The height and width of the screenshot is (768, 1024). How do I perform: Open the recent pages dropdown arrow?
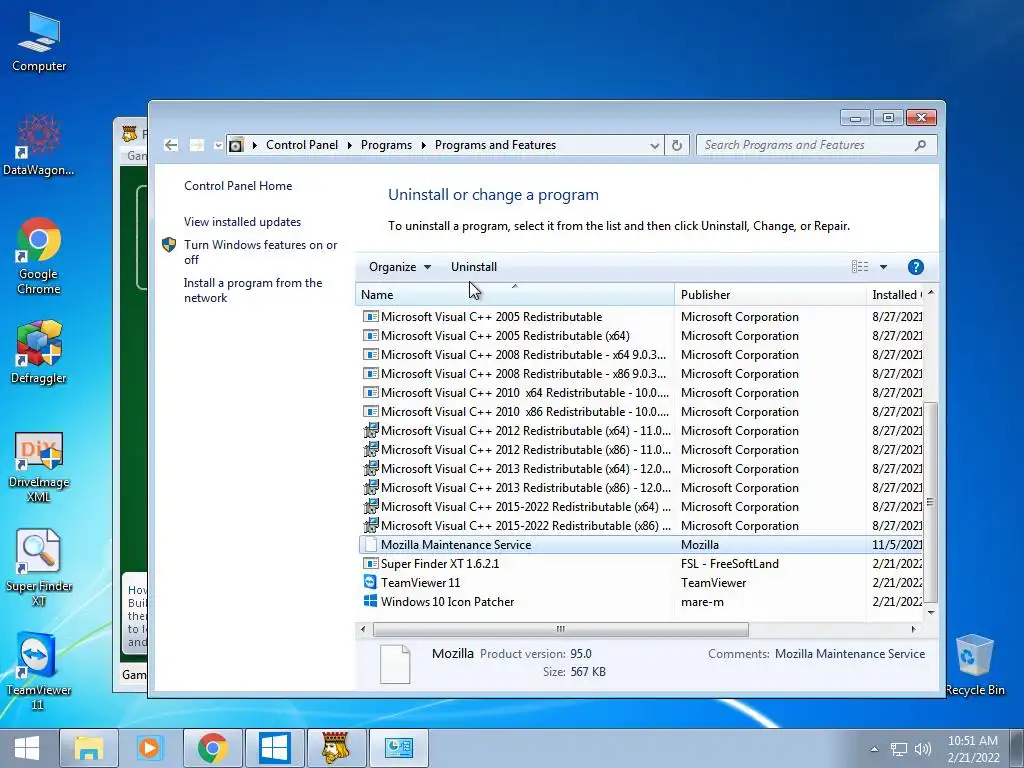point(217,145)
